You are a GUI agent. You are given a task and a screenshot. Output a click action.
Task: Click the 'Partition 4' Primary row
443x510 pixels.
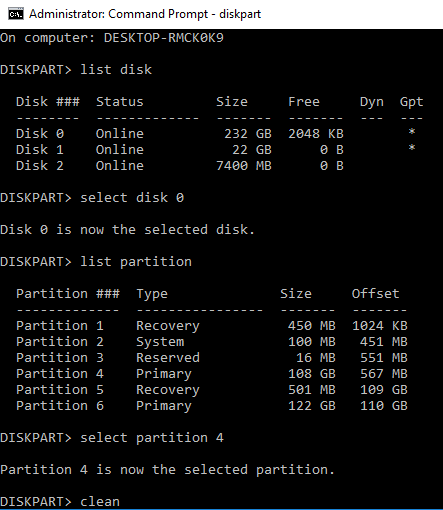[212, 374]
